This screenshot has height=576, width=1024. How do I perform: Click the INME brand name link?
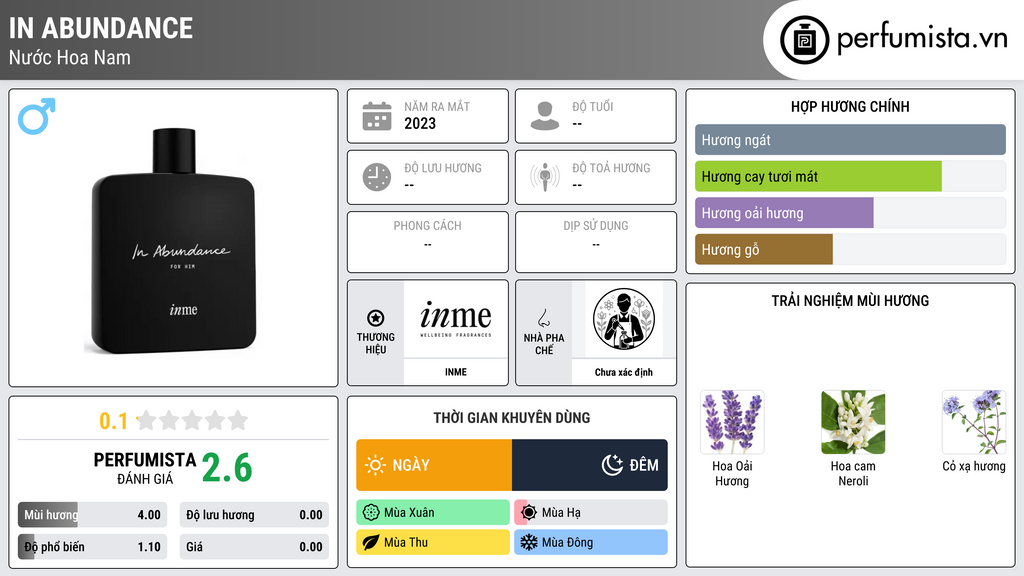coord(456,372)
